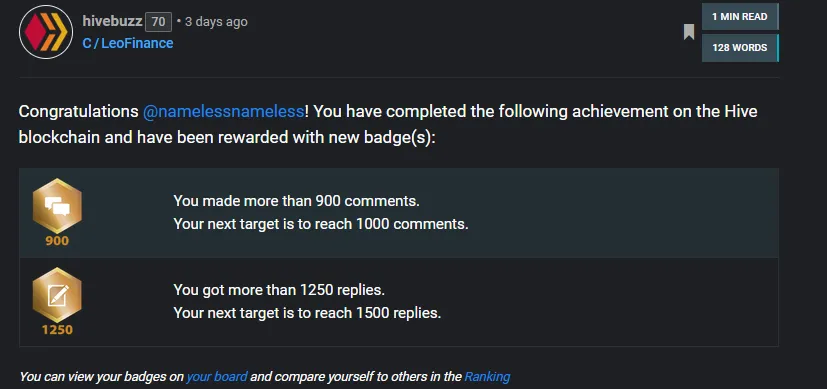Click the orange 1250 number under badge
The width and height of the screenshot is (827, 389).
(x=57, y=330)
